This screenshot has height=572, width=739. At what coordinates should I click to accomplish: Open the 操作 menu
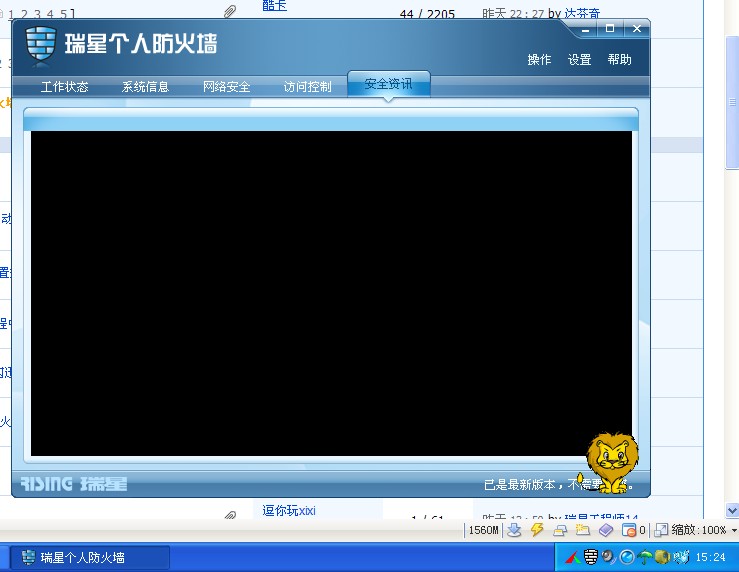click(539, 59)
